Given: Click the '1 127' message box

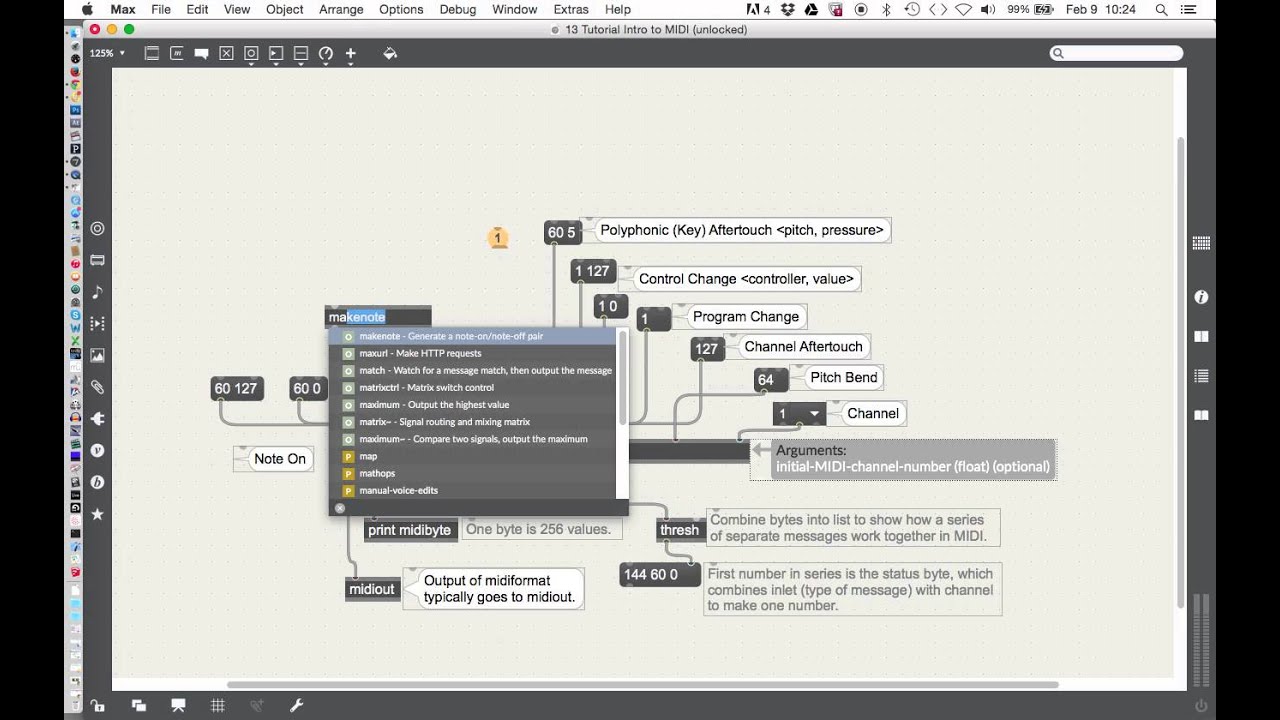Looking at the screenshot, I should tap(592, 271).
